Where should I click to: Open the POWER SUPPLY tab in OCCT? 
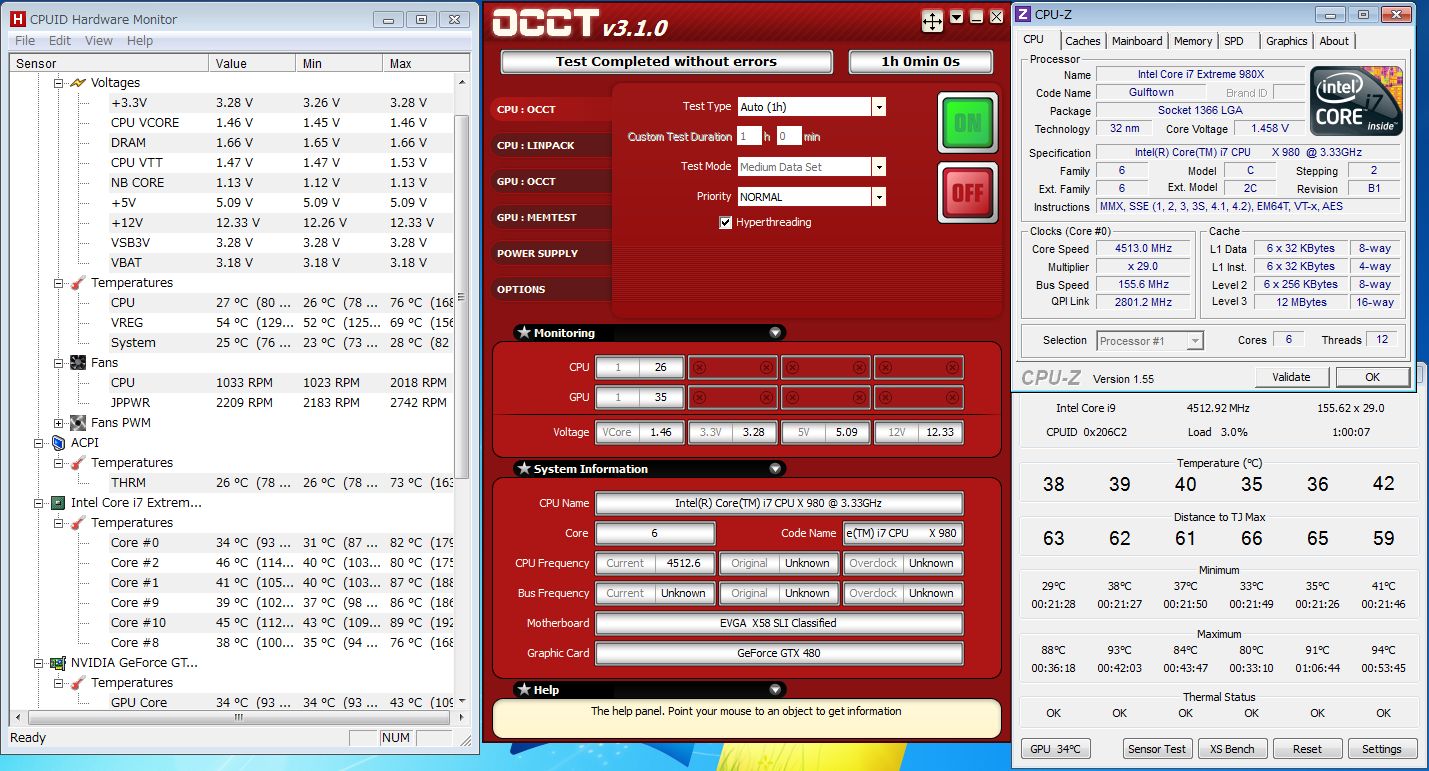pos(550,254)
